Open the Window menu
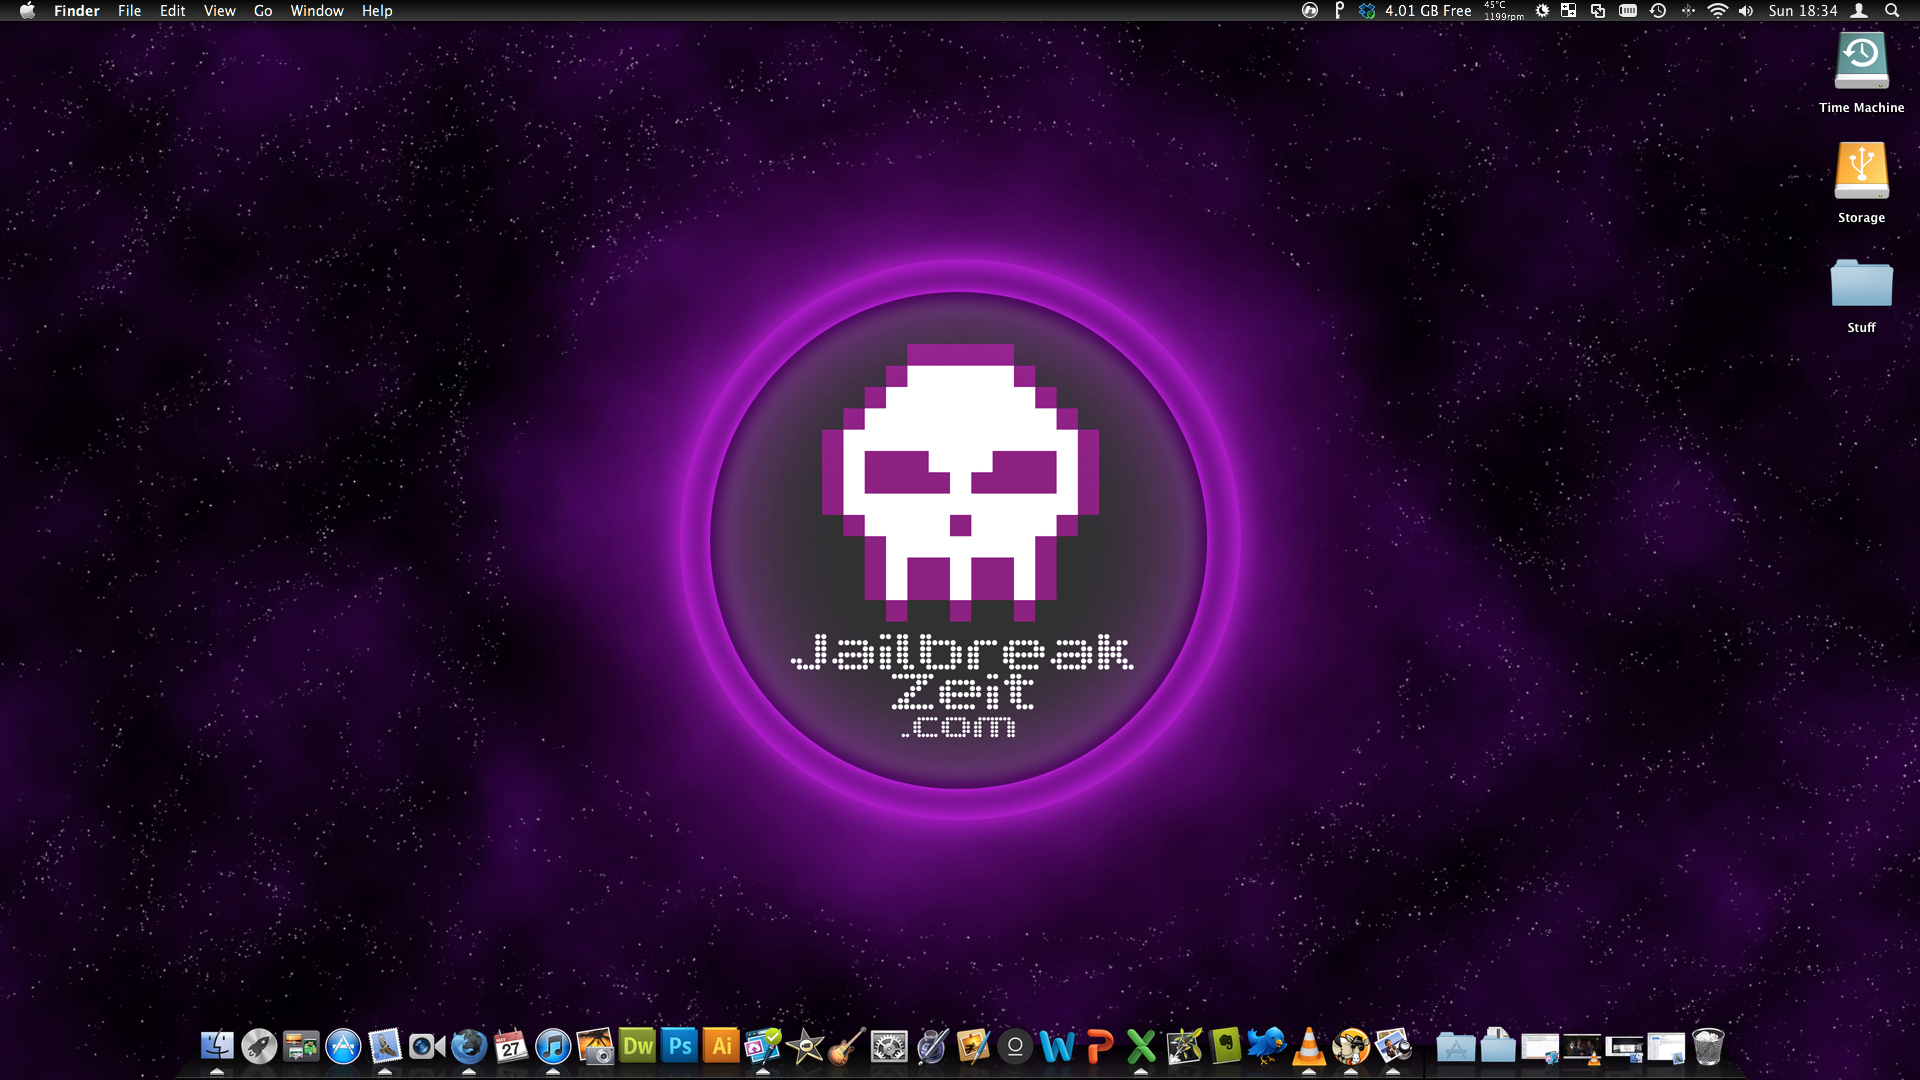1920x1080 pixels. click(317, 11)
